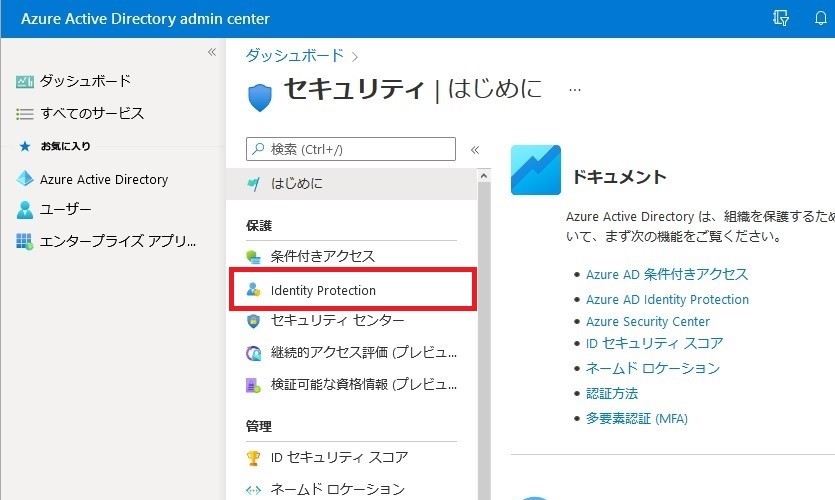Click the security menu scrollbar track
Viewport: 835px width, 500px height.
pyautogui.click(x=484, y=341)
